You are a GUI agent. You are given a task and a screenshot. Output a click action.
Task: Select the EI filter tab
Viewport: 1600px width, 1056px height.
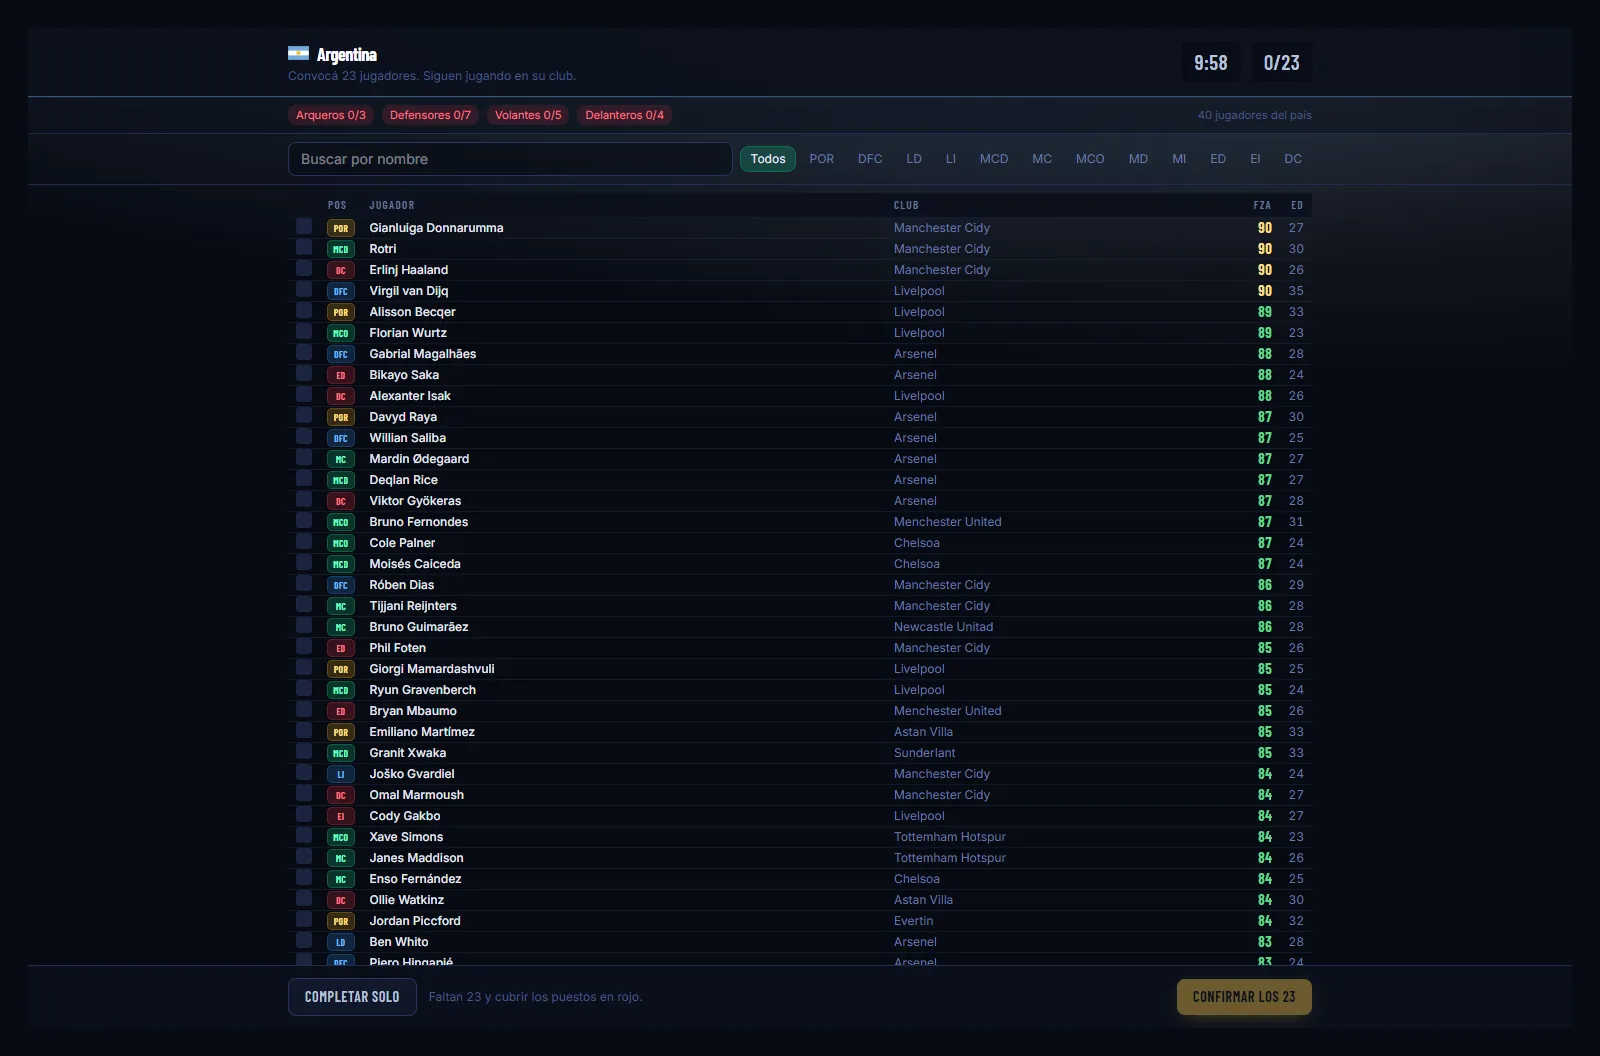click(x=1255, y=159)
